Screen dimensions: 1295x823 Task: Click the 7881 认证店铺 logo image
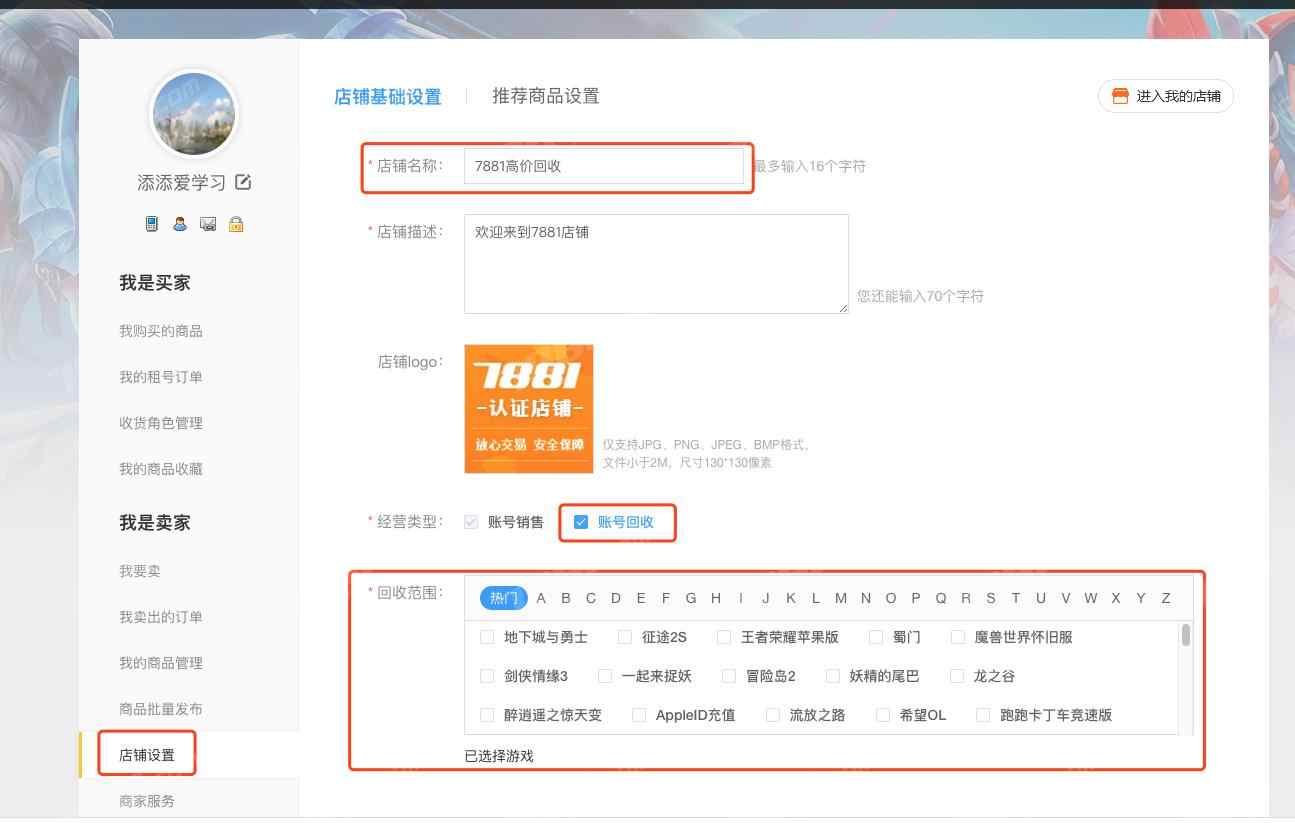coord(529,409)
